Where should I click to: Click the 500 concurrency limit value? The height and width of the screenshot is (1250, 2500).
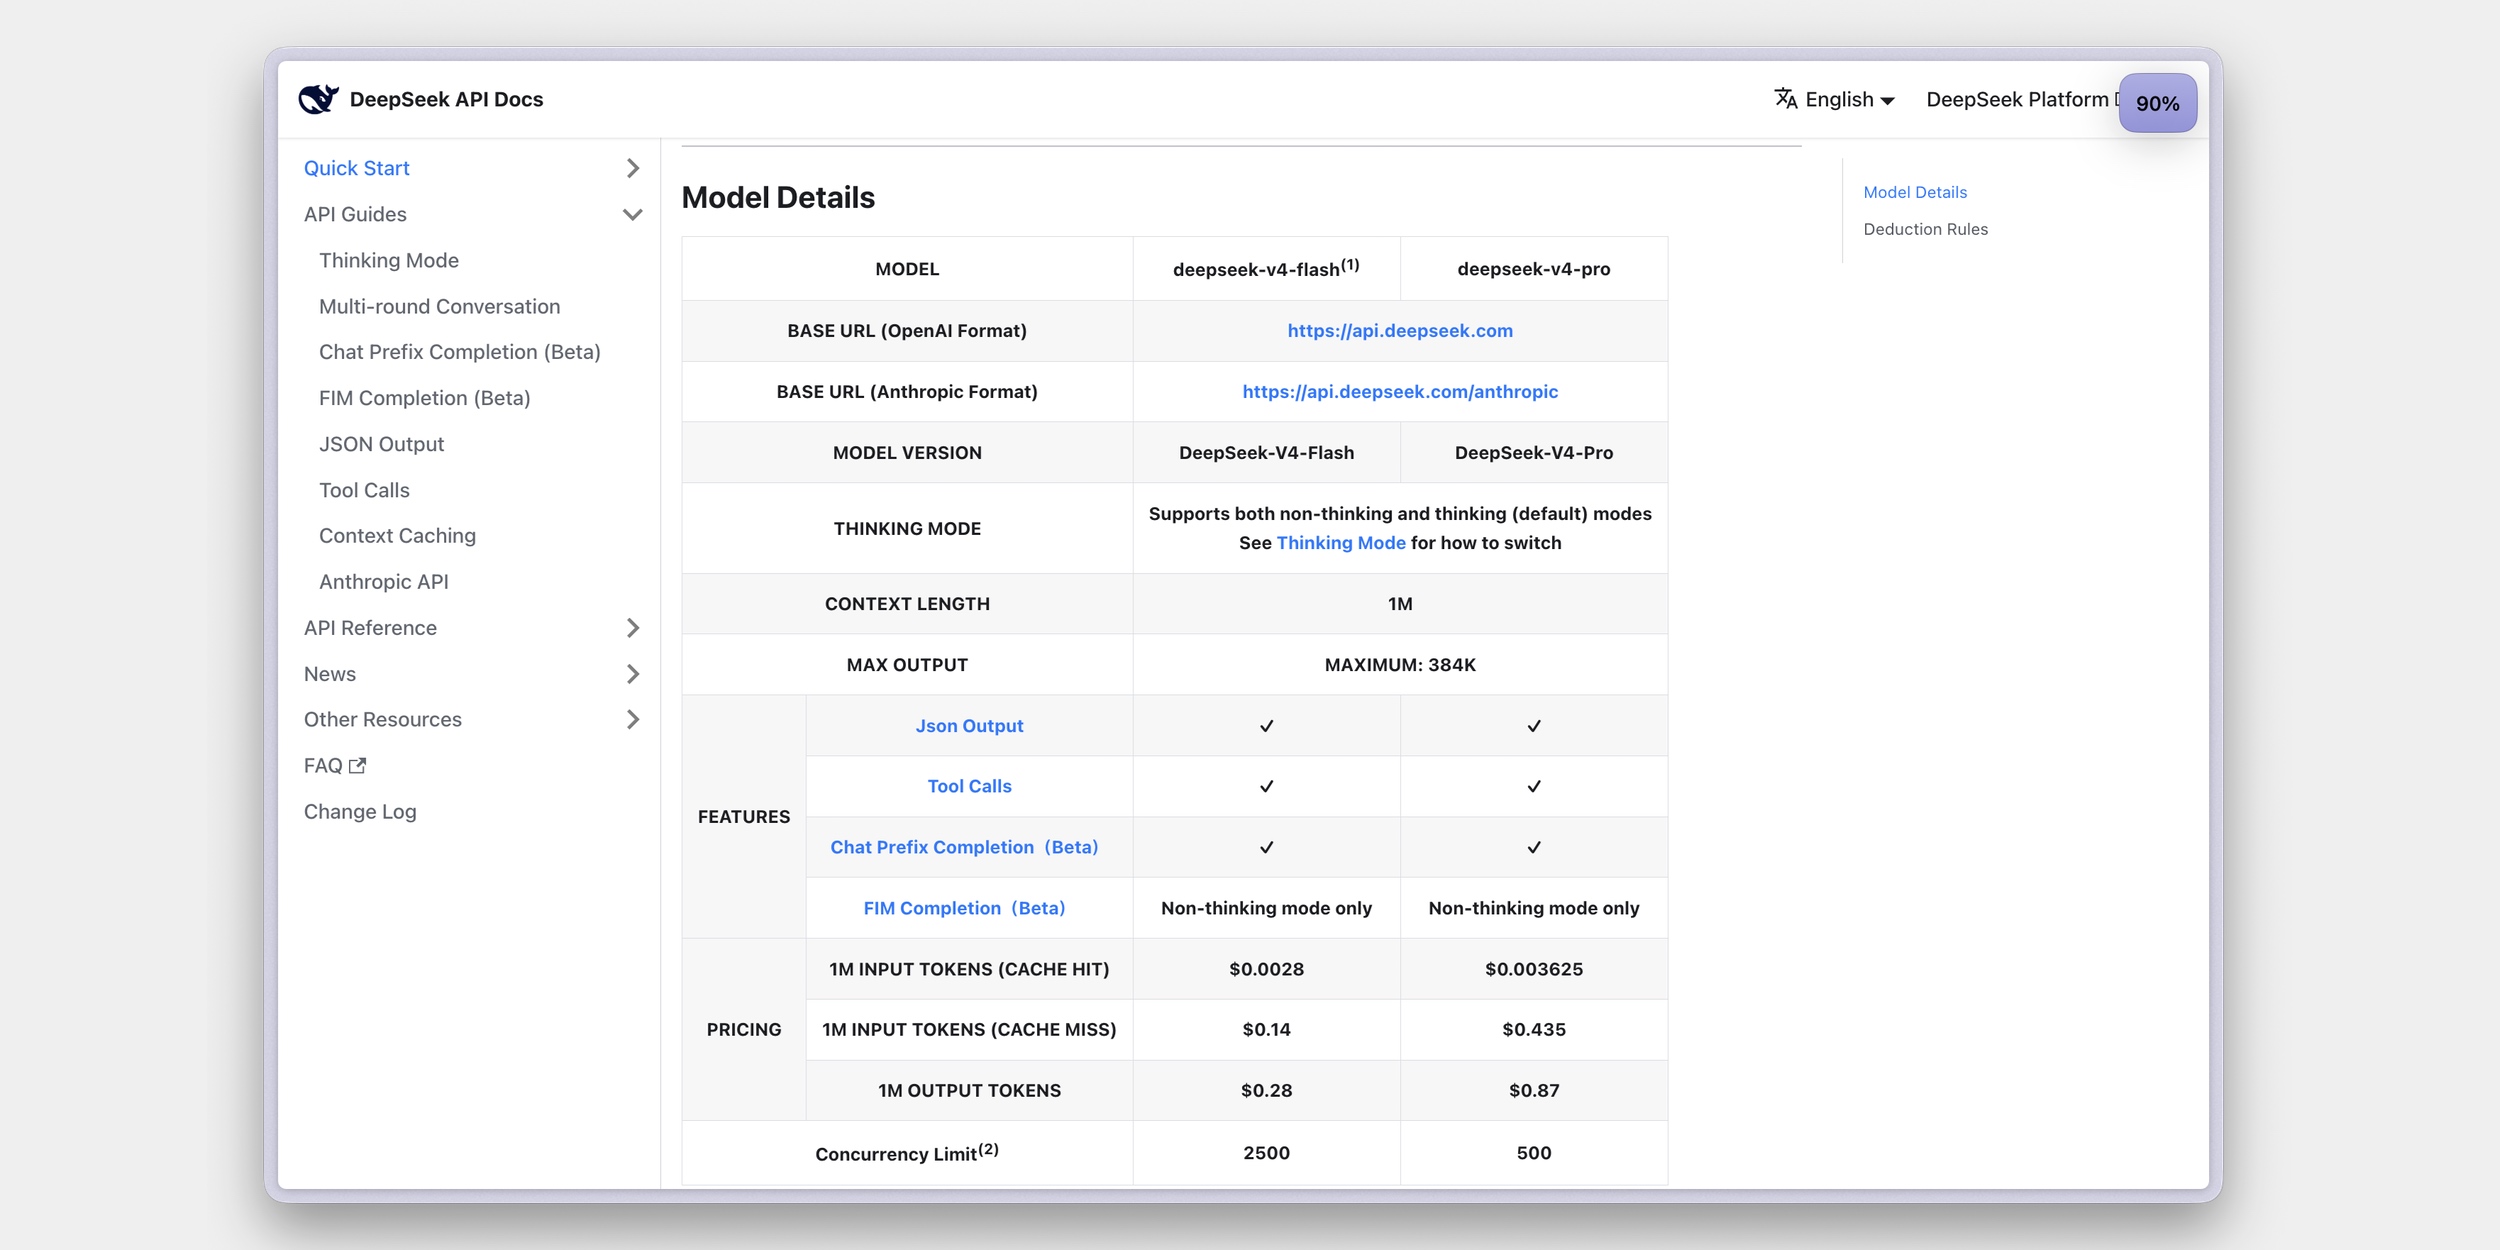pyautogui.click(x=1533, y=1153)
